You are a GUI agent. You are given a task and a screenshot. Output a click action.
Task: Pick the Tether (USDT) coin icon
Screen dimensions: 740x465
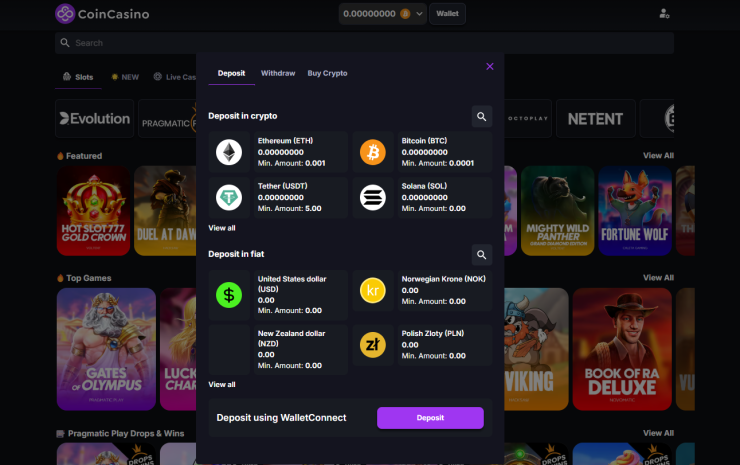coord(229,197)
